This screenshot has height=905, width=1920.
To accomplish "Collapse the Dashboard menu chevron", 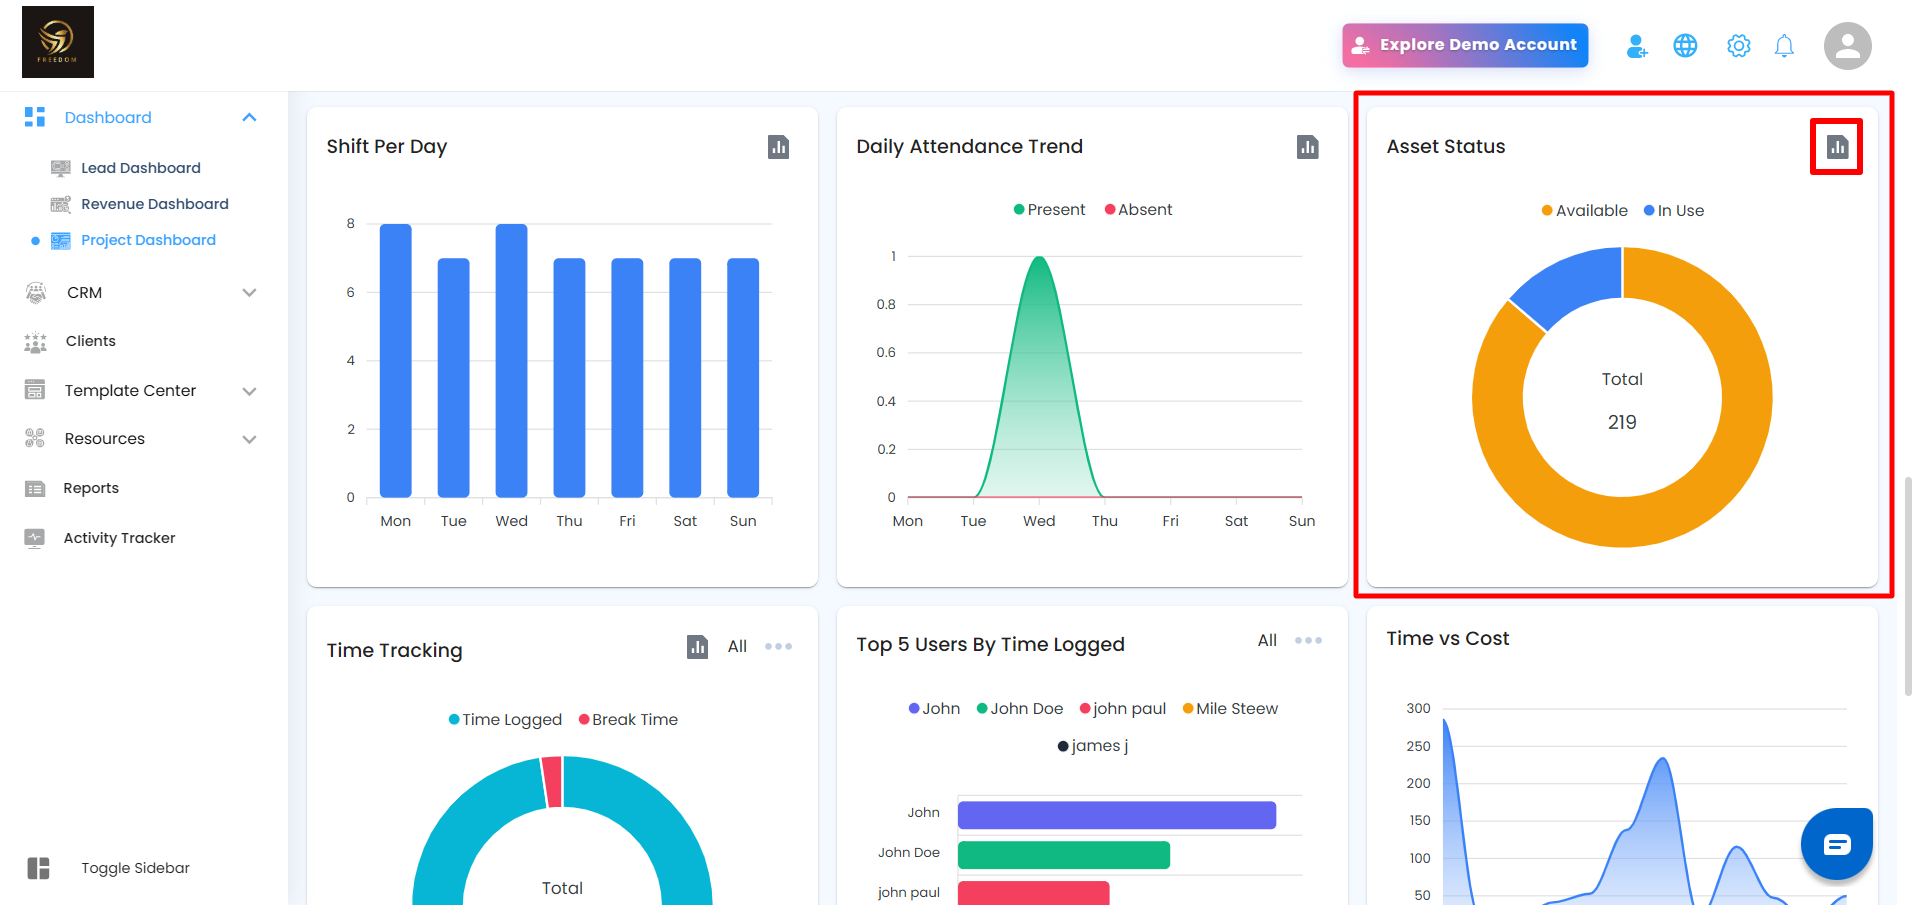I will tap(249, 118).
